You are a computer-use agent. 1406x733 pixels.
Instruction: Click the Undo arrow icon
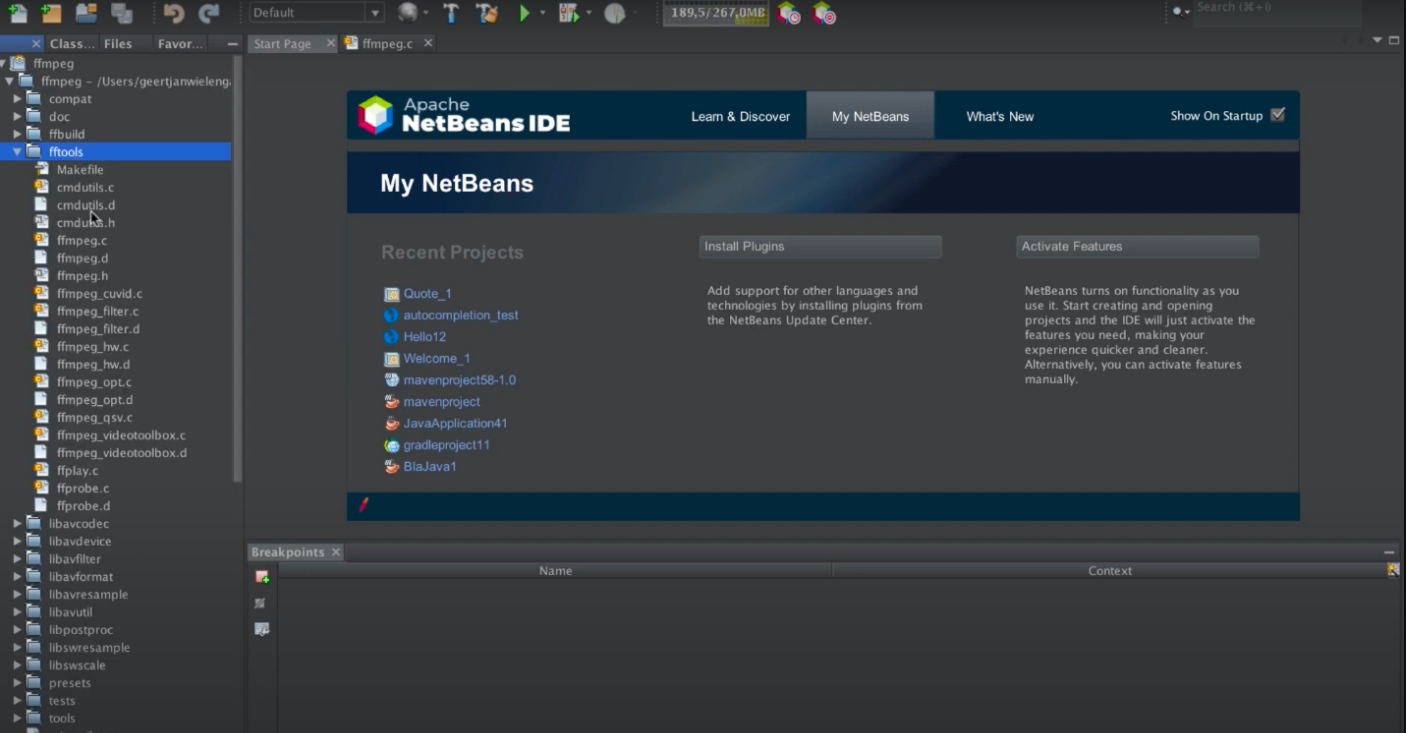(x=174, y=13)
